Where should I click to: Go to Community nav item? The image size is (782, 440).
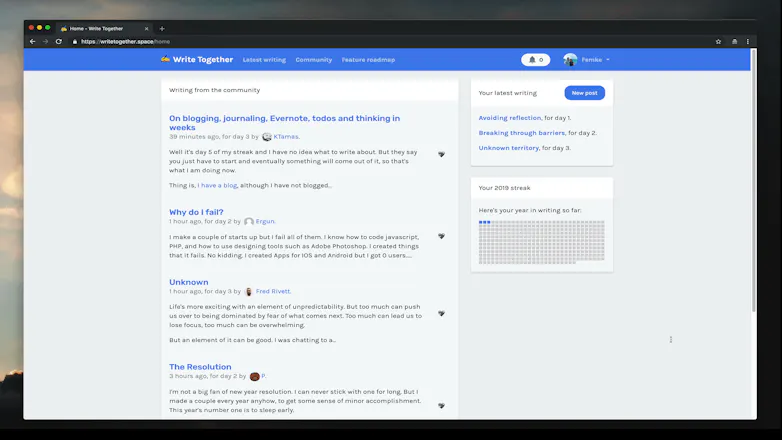tap(314, 60)
